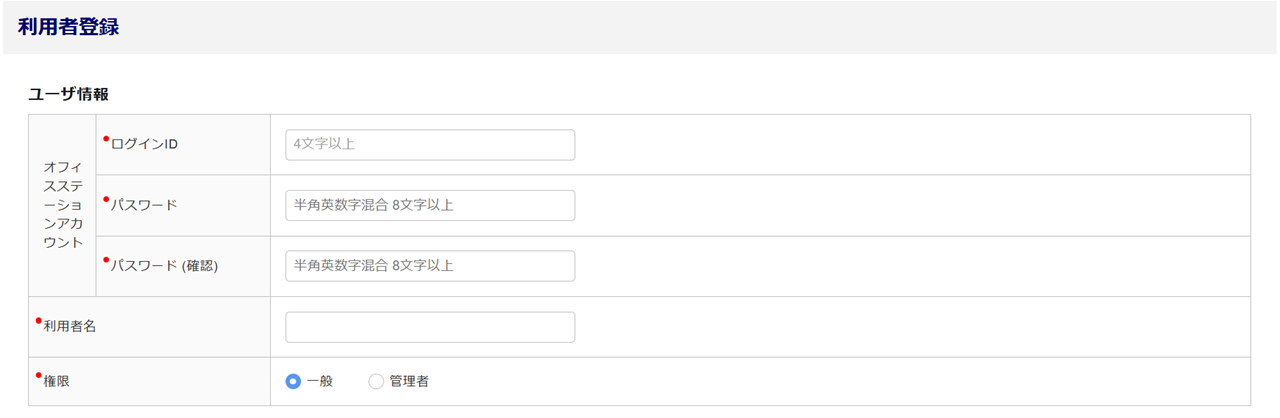Click the 管理者 option text label
1280x418 pixels.
[409, 381]
